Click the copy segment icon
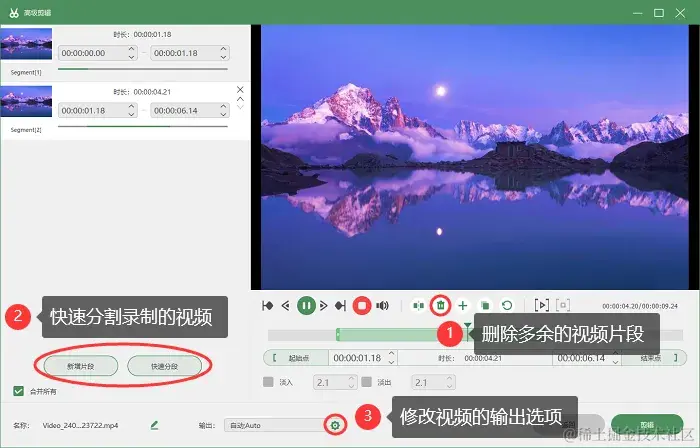The height and width of the screenshot is (448, 700). [x=485, y=306]
